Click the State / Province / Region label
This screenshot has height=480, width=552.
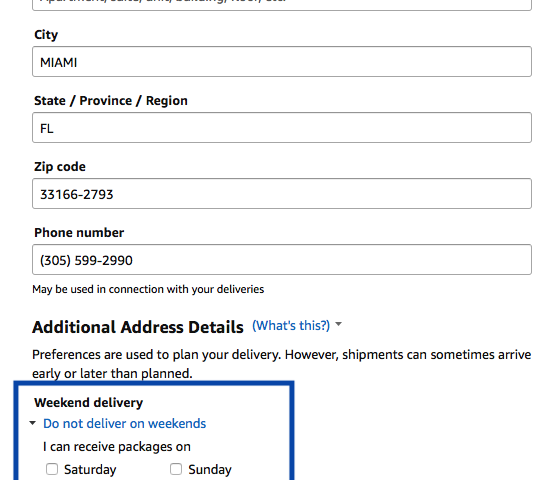(x=111, y=101)
